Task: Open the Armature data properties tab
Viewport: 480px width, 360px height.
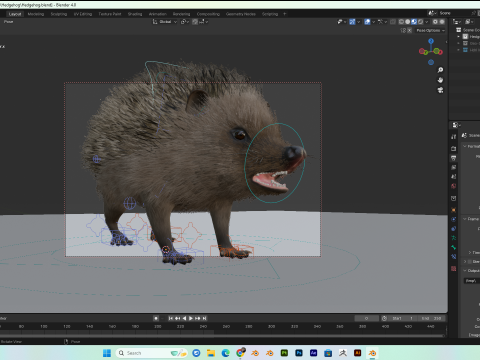Action: [454, 238]
